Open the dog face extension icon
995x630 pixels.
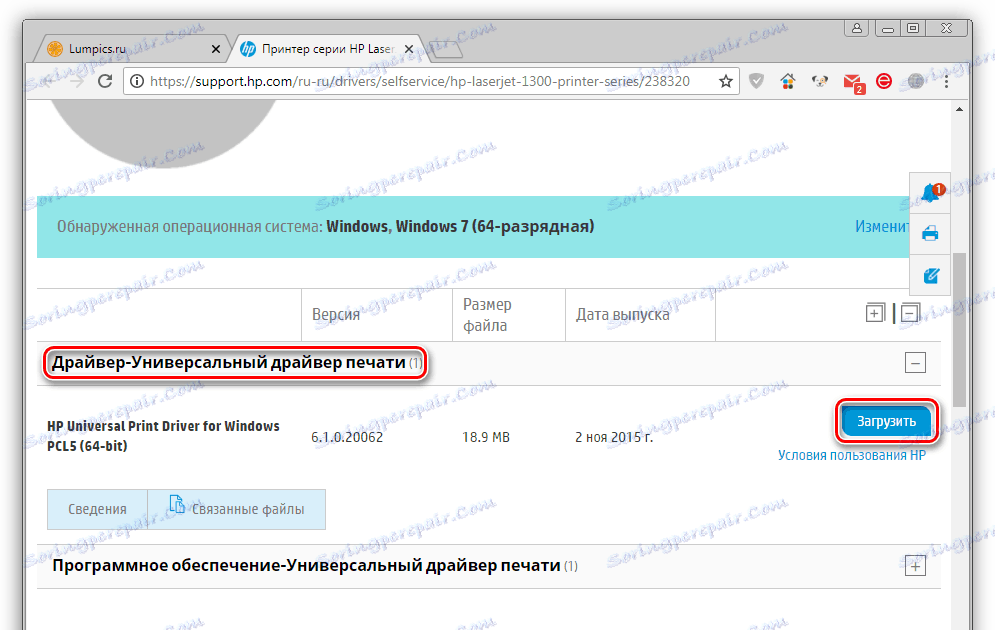coord(820,81)
